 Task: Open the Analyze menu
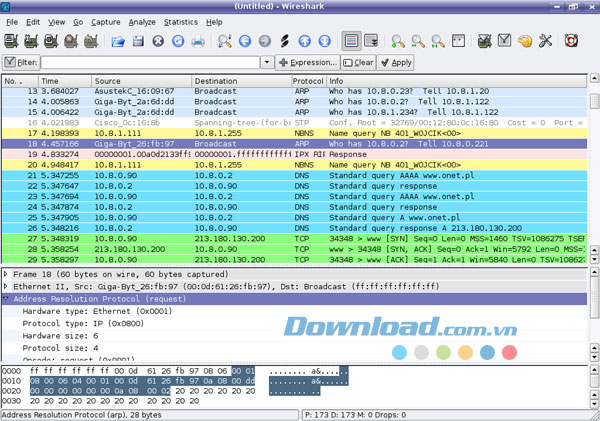point(142,22)
